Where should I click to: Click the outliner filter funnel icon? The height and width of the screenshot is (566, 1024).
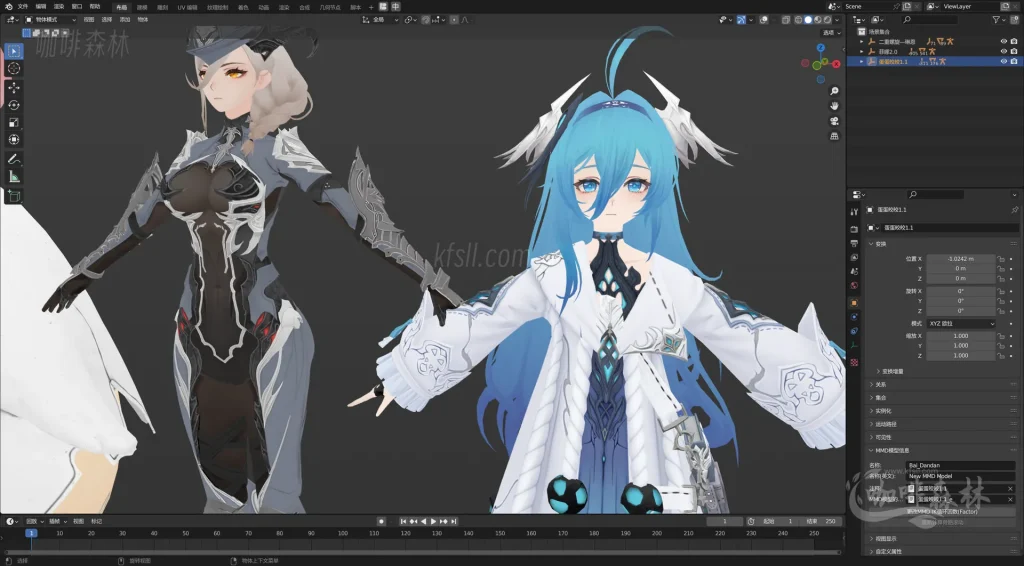click(997, 20)
